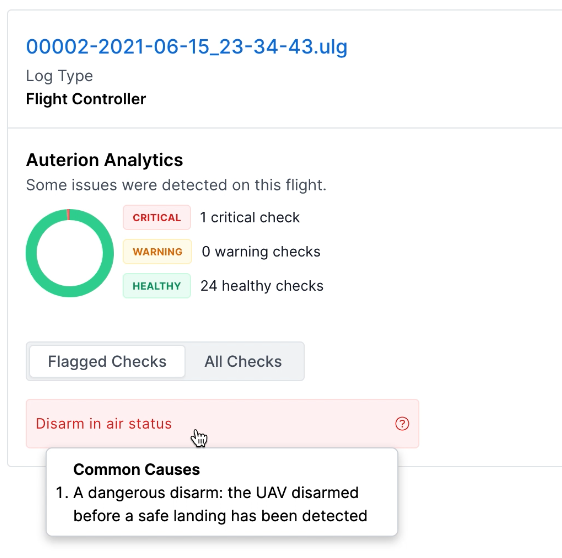562x558 pixels.
Task: Click the red critical segment of donut chart
Action: 68,215
